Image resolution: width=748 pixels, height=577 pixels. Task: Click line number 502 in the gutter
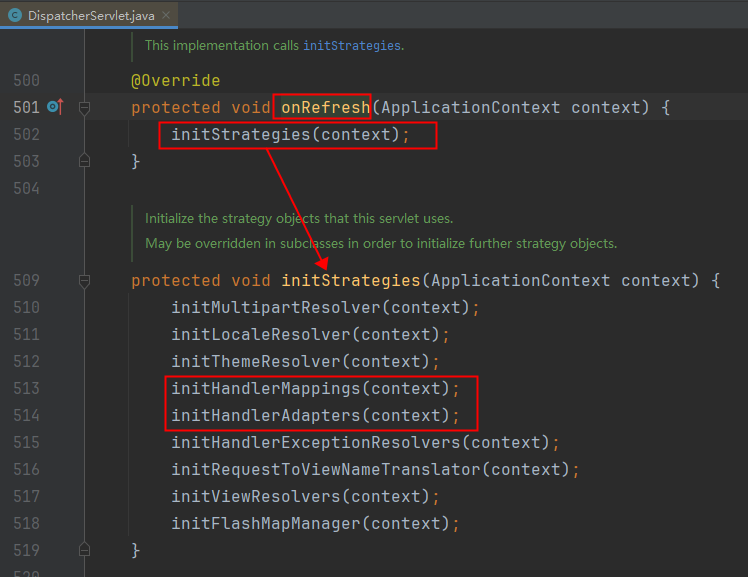(x=26, y=134)
